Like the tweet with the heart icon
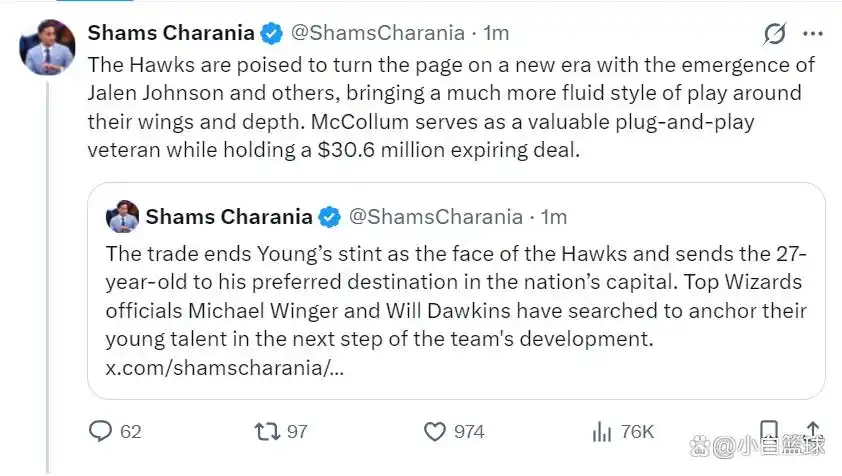The image size is (842, 476). click(434, 431)
